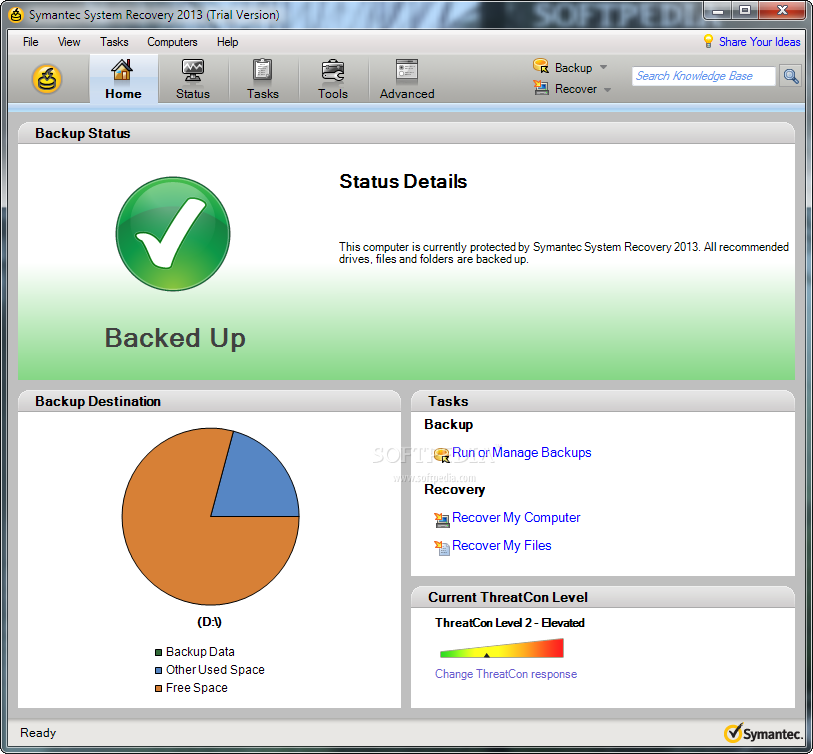Click the Symantec disk logo in toolbar
Image resolution: width=813 pixels, height=754 pixels.
47,79
